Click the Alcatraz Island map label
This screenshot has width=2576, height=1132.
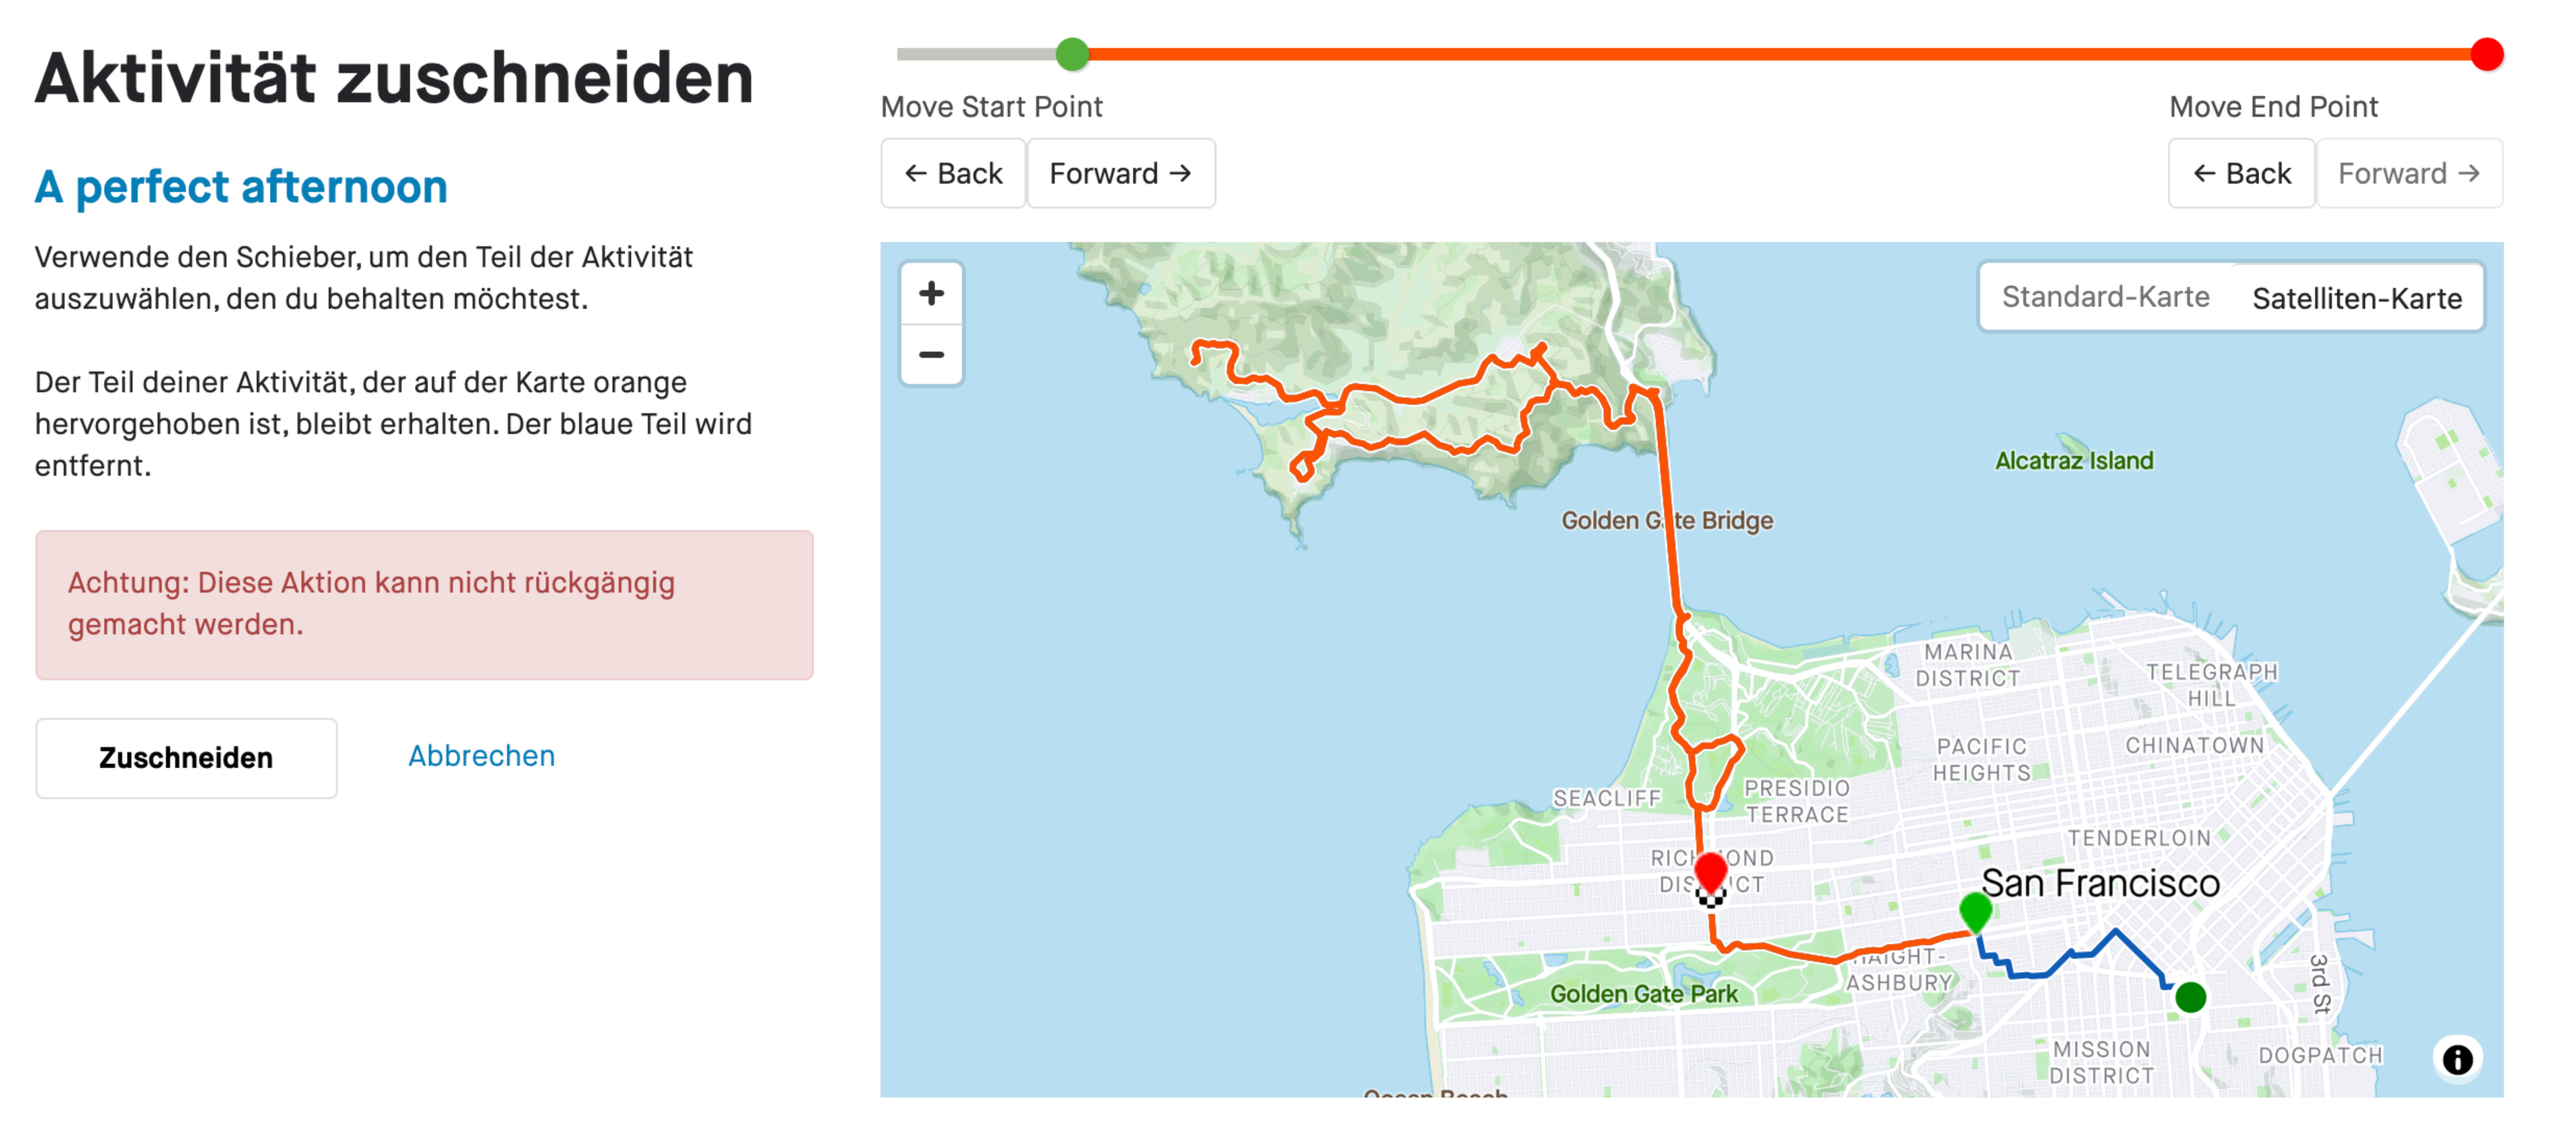[x=2074, y=460]
